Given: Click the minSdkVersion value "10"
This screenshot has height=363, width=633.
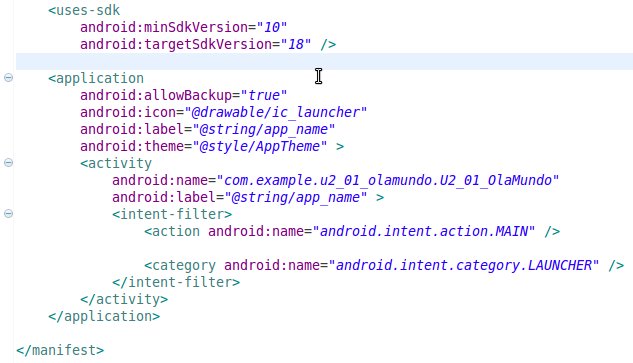Looking at the screenshot, I should point(272,27).
